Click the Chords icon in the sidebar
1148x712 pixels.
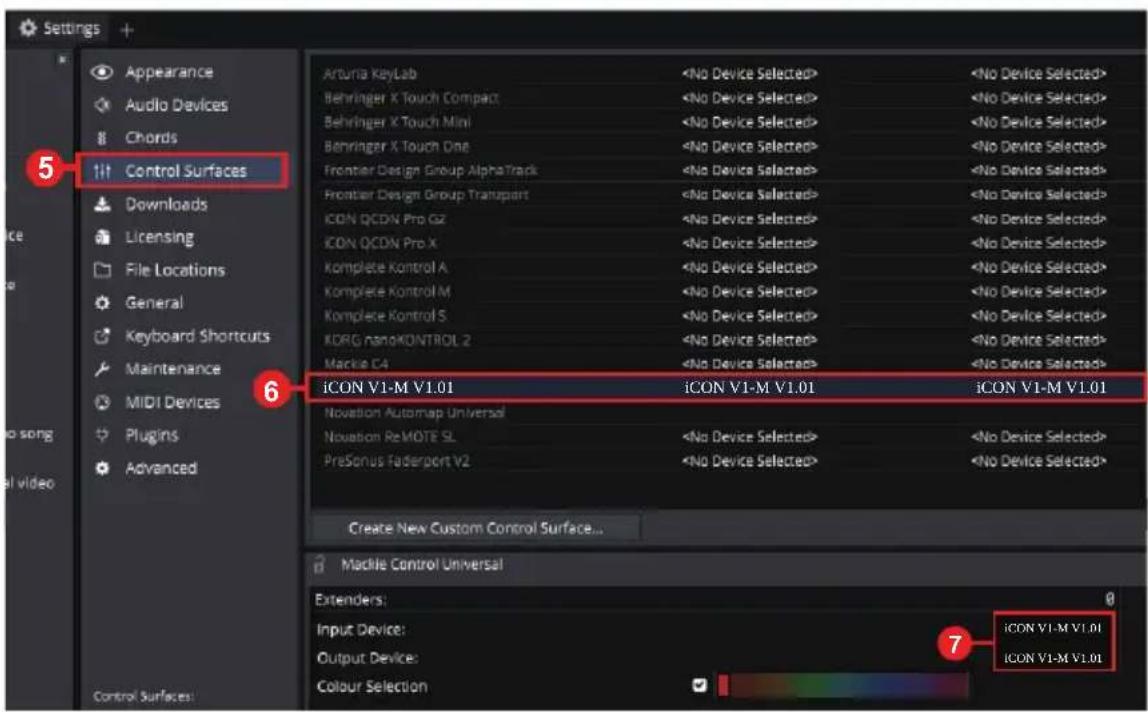point(102,138)
